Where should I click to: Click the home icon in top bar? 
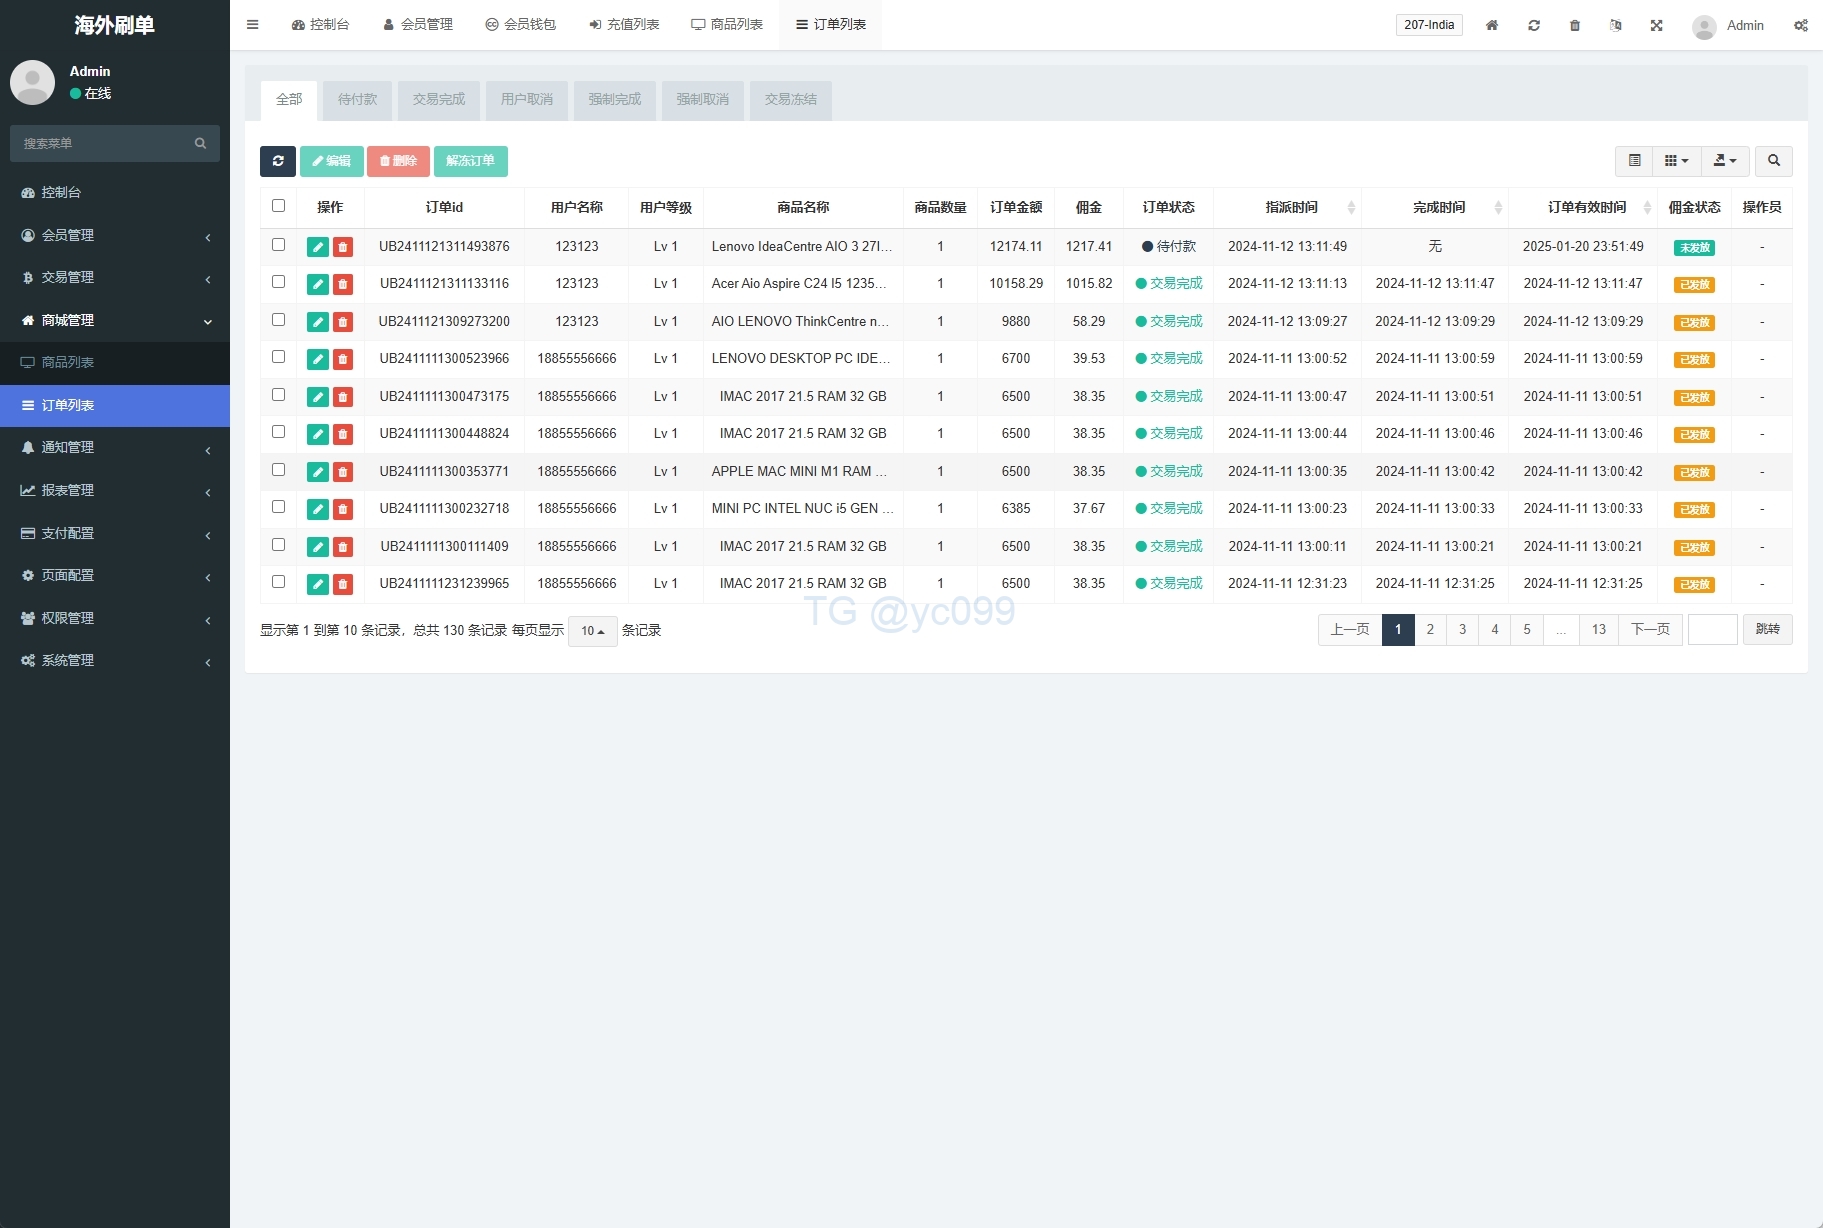coord(1491,25)
